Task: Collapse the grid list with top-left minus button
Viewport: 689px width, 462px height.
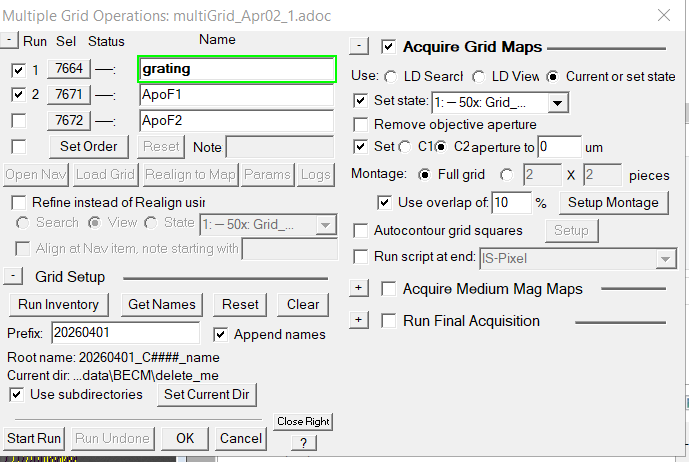Action: pos(9,40)
